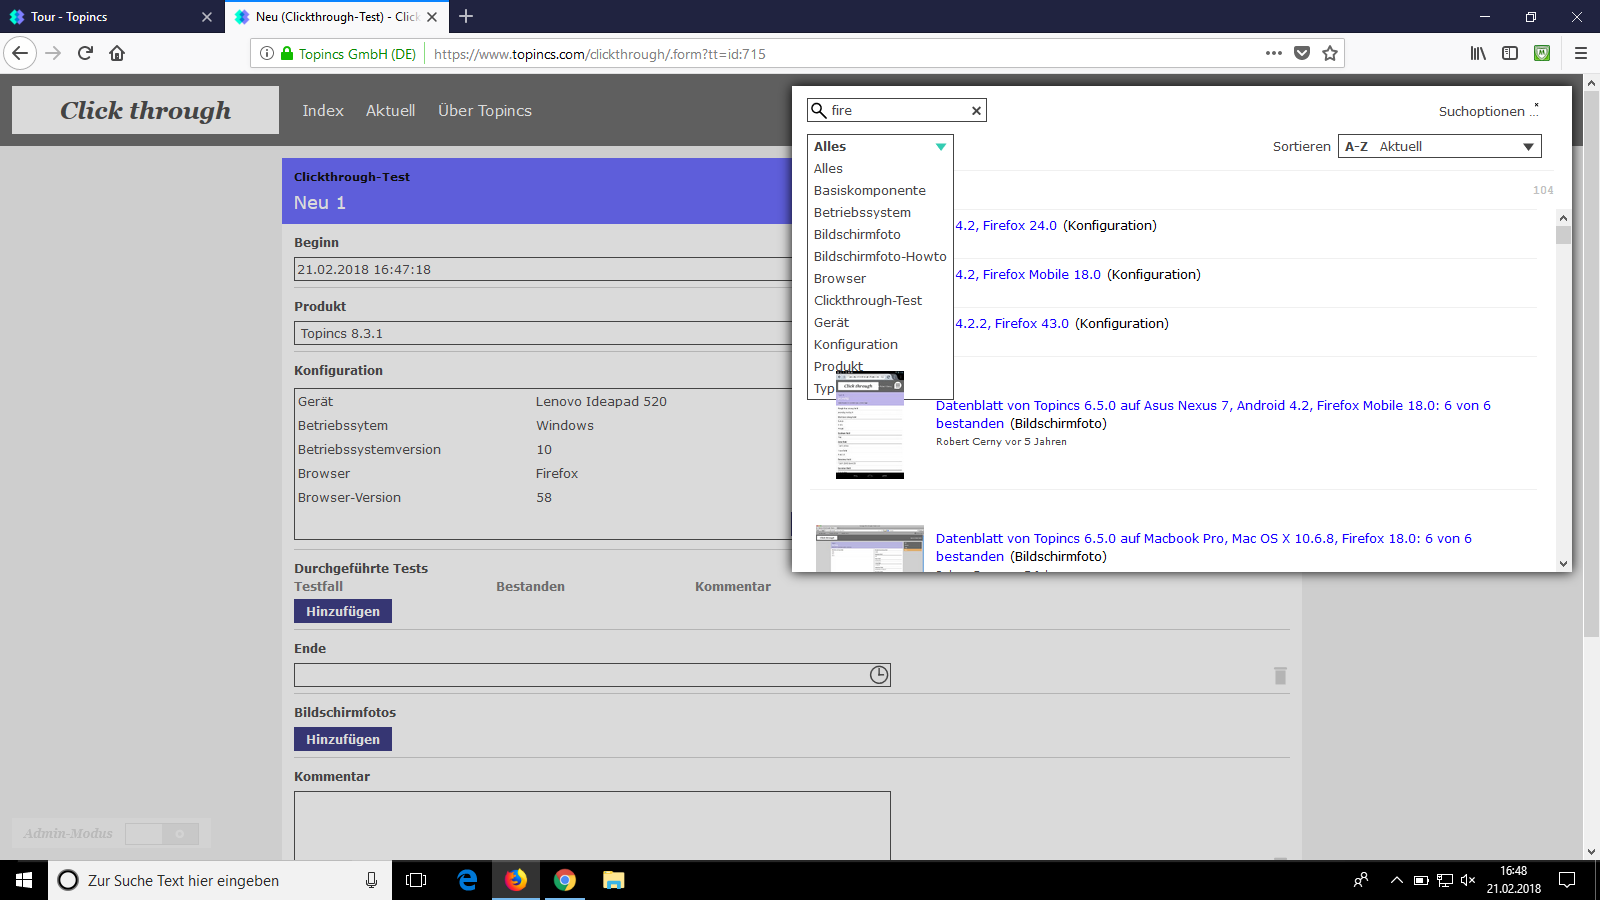The width and height of the screenshot is (1600, 900).
Task: Toggle the Admin-Modus switch
Action: (162, 834)
